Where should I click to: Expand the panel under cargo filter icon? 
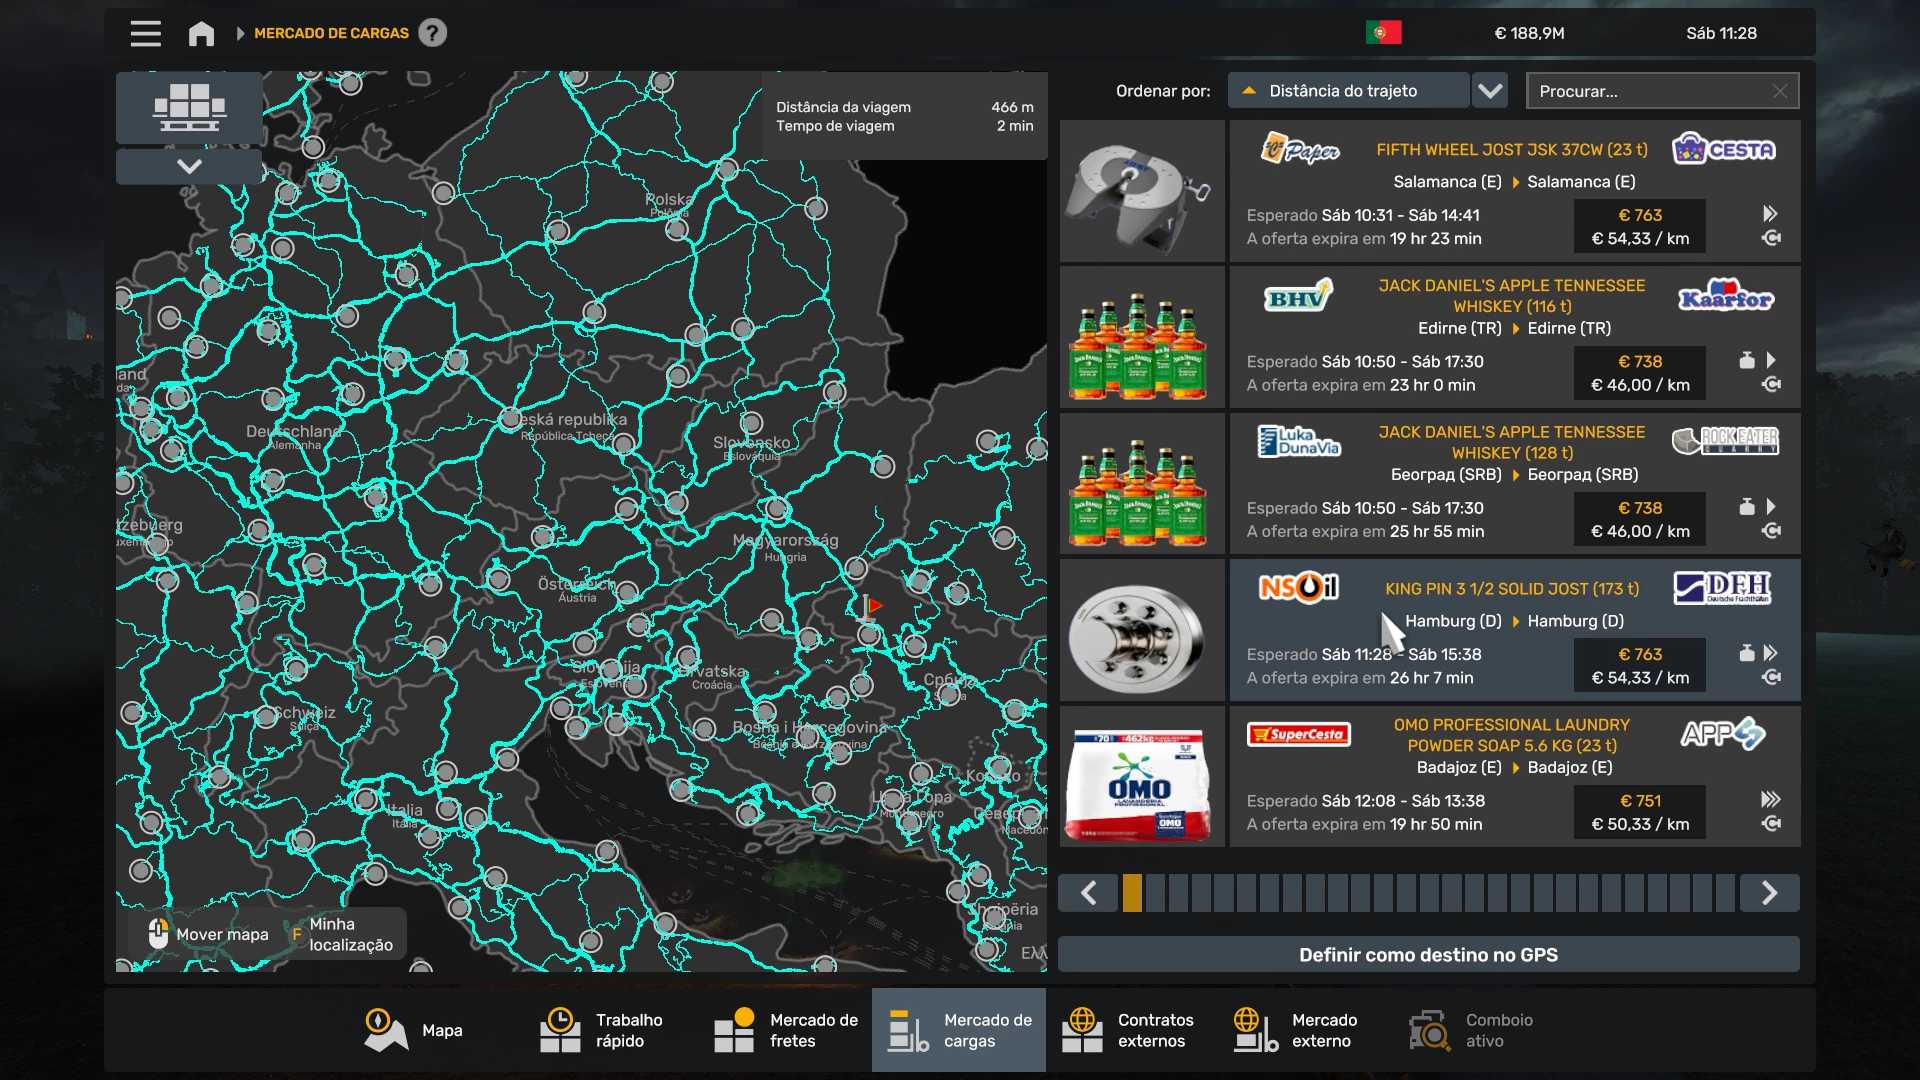point(189,166)
